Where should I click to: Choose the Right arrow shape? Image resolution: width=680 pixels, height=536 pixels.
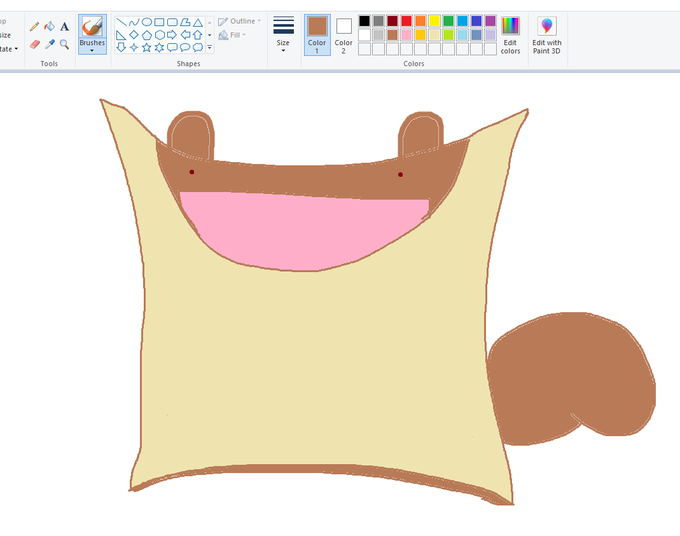coord(172,35)
